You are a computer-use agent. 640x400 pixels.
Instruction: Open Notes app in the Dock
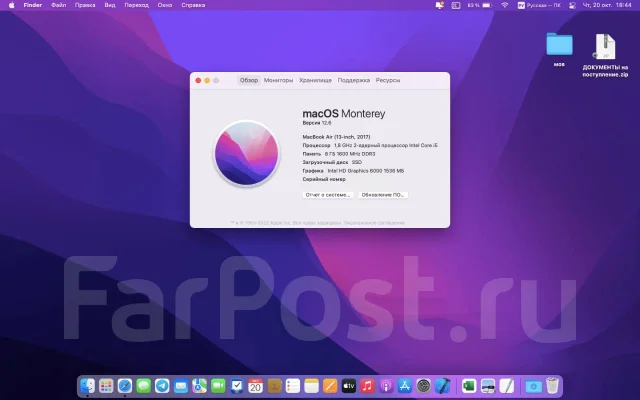click(x=311, y=386)
